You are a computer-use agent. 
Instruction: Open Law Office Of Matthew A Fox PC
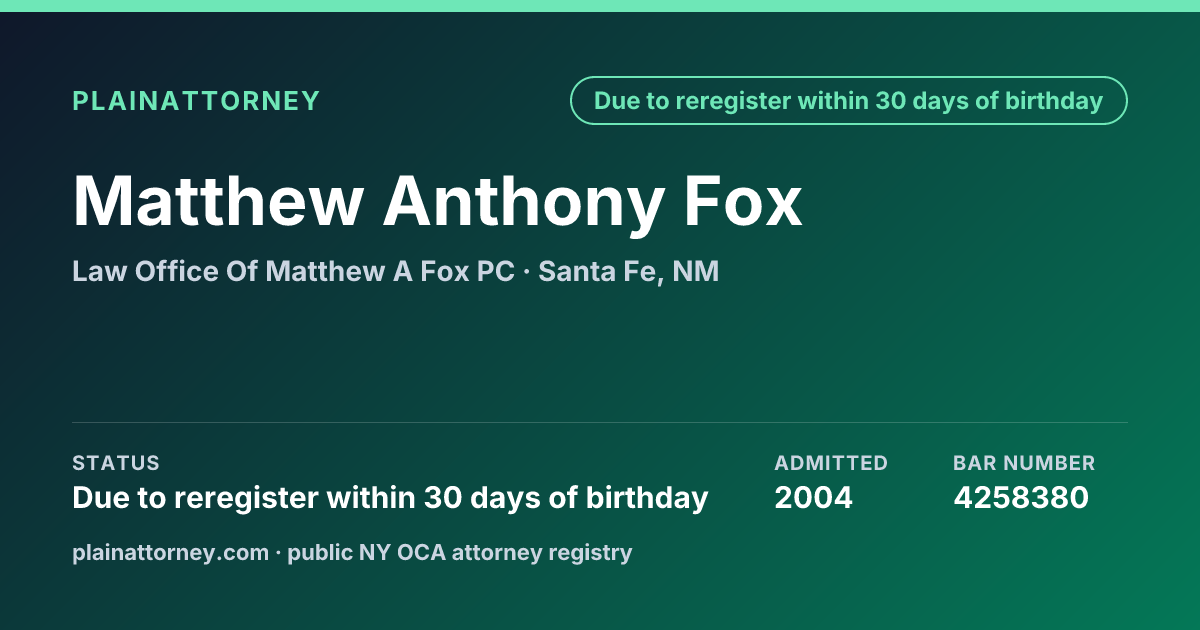click(x=293, y=271)
